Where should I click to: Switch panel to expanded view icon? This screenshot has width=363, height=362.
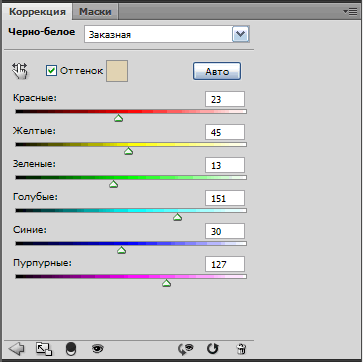point(44,349)
